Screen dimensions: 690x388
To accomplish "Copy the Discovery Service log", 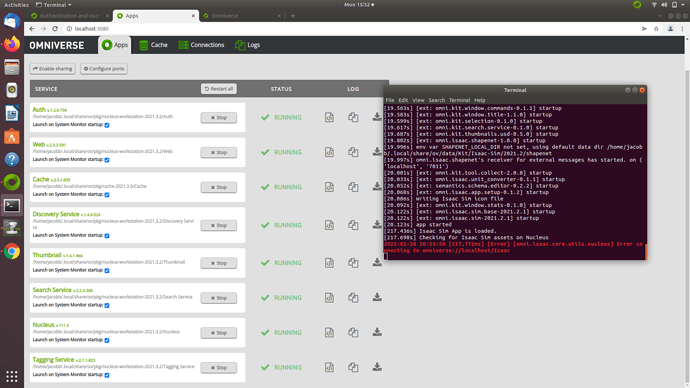I will click(x=353, y=225).
